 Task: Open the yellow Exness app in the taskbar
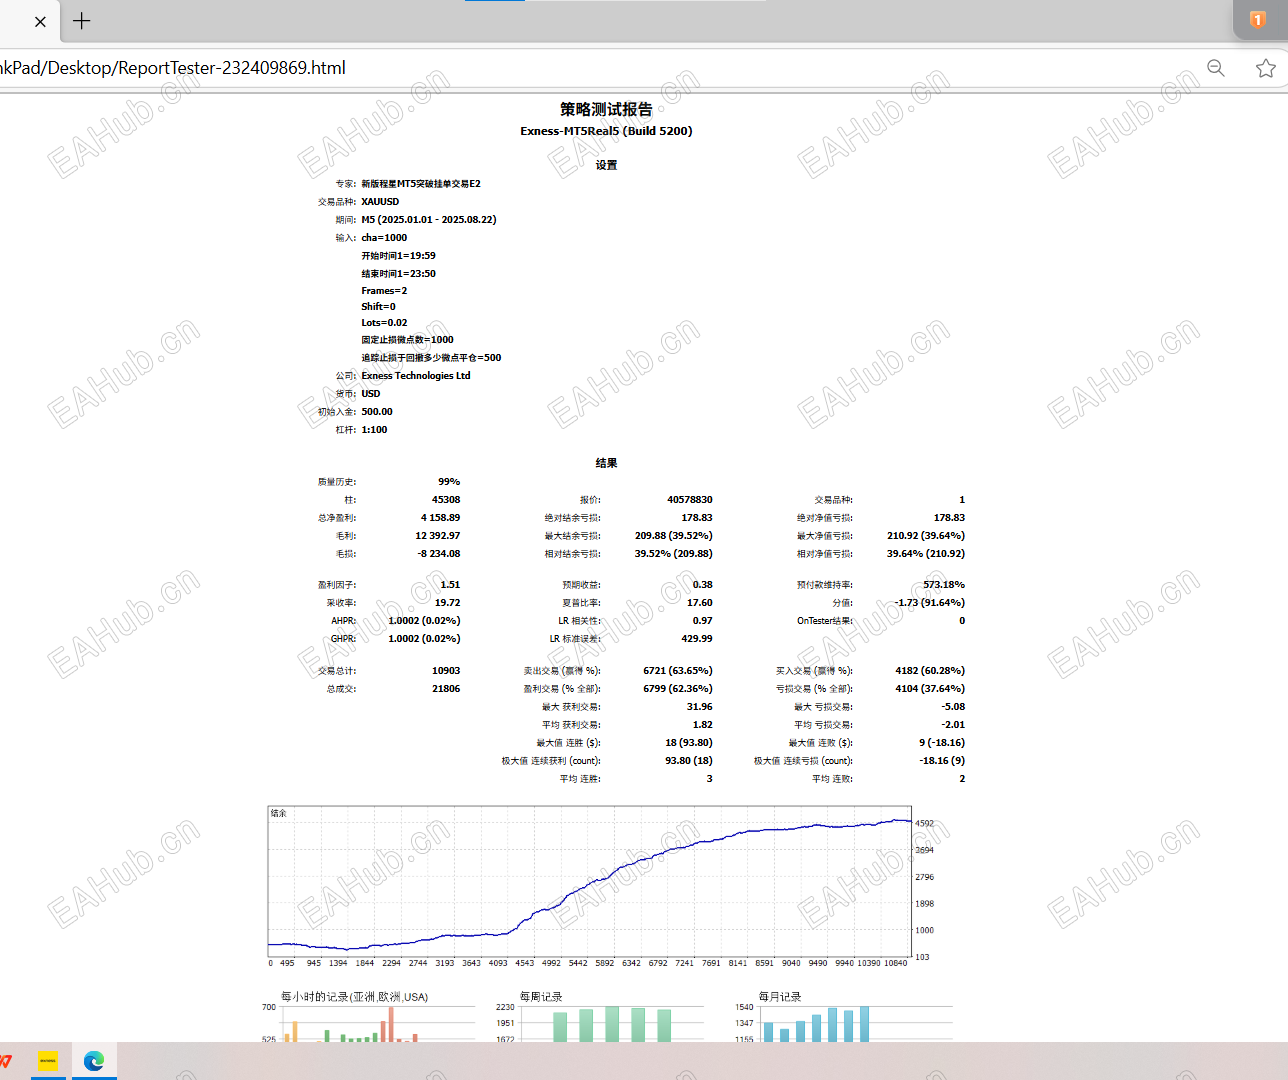(48, 1061)
